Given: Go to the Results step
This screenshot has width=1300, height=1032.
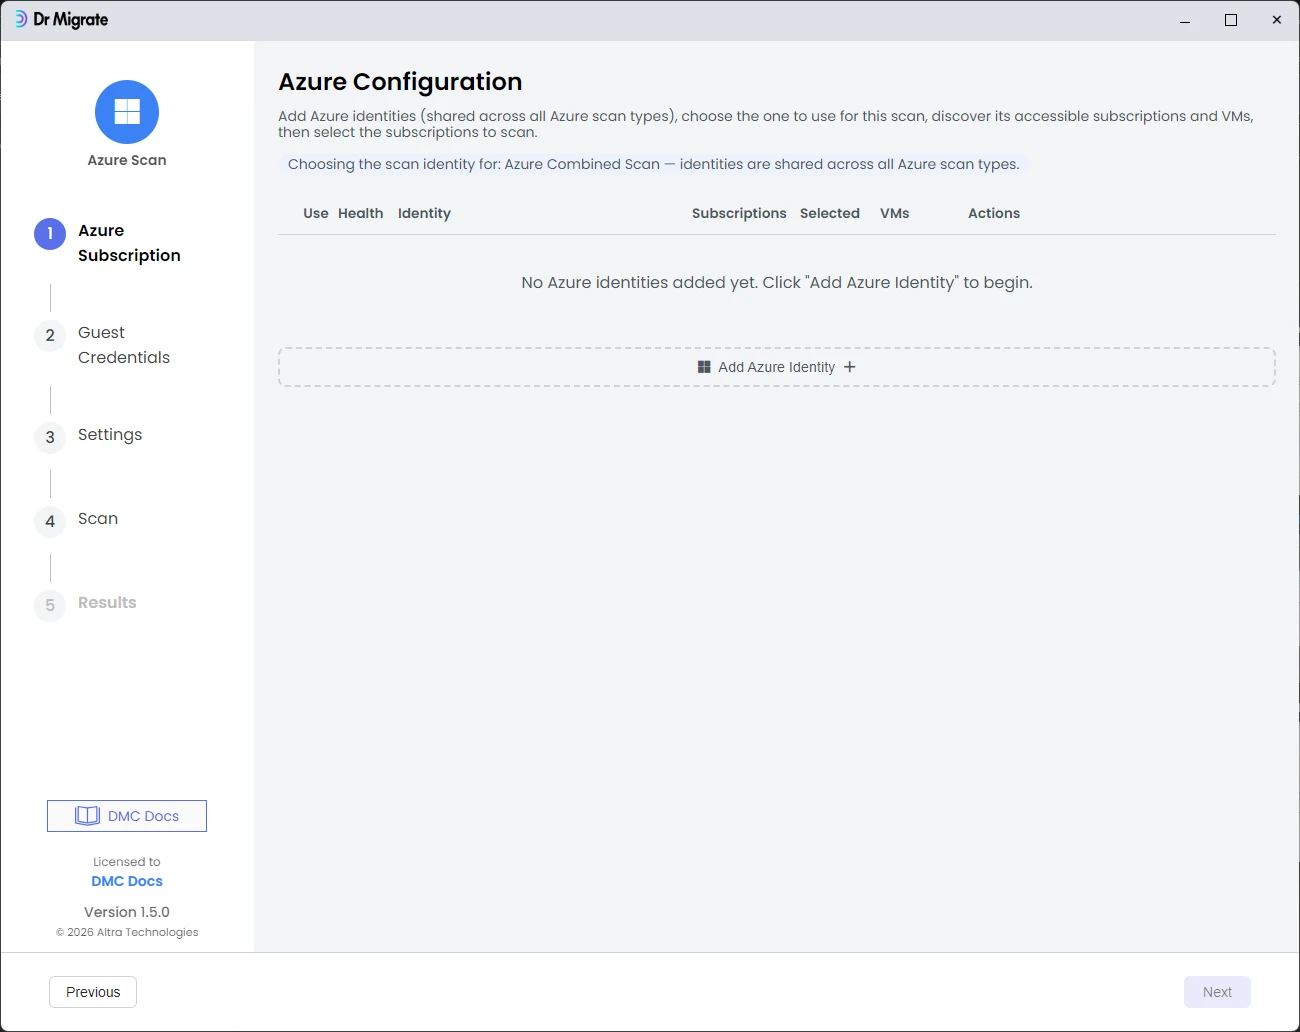Looking at the screenshot, I should pos(107,603).
